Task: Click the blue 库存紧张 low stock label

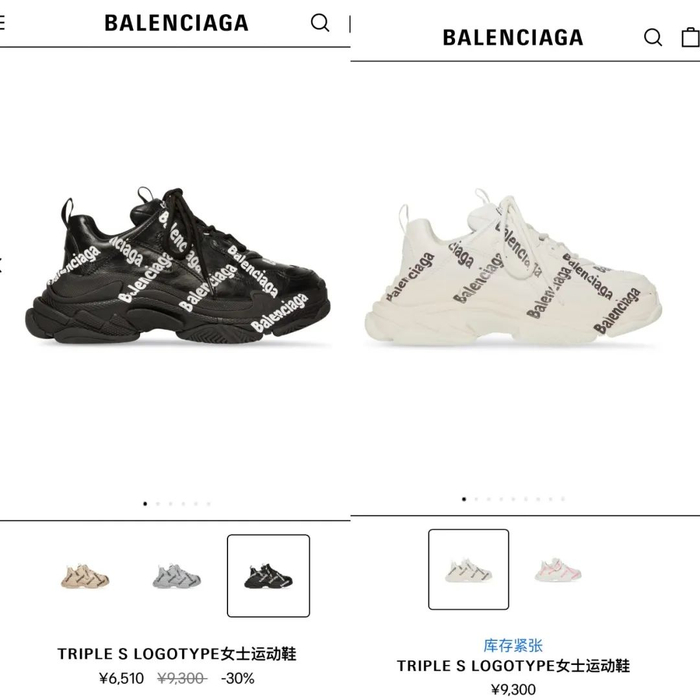Action: pyautogui.click(x=513, y=646)
